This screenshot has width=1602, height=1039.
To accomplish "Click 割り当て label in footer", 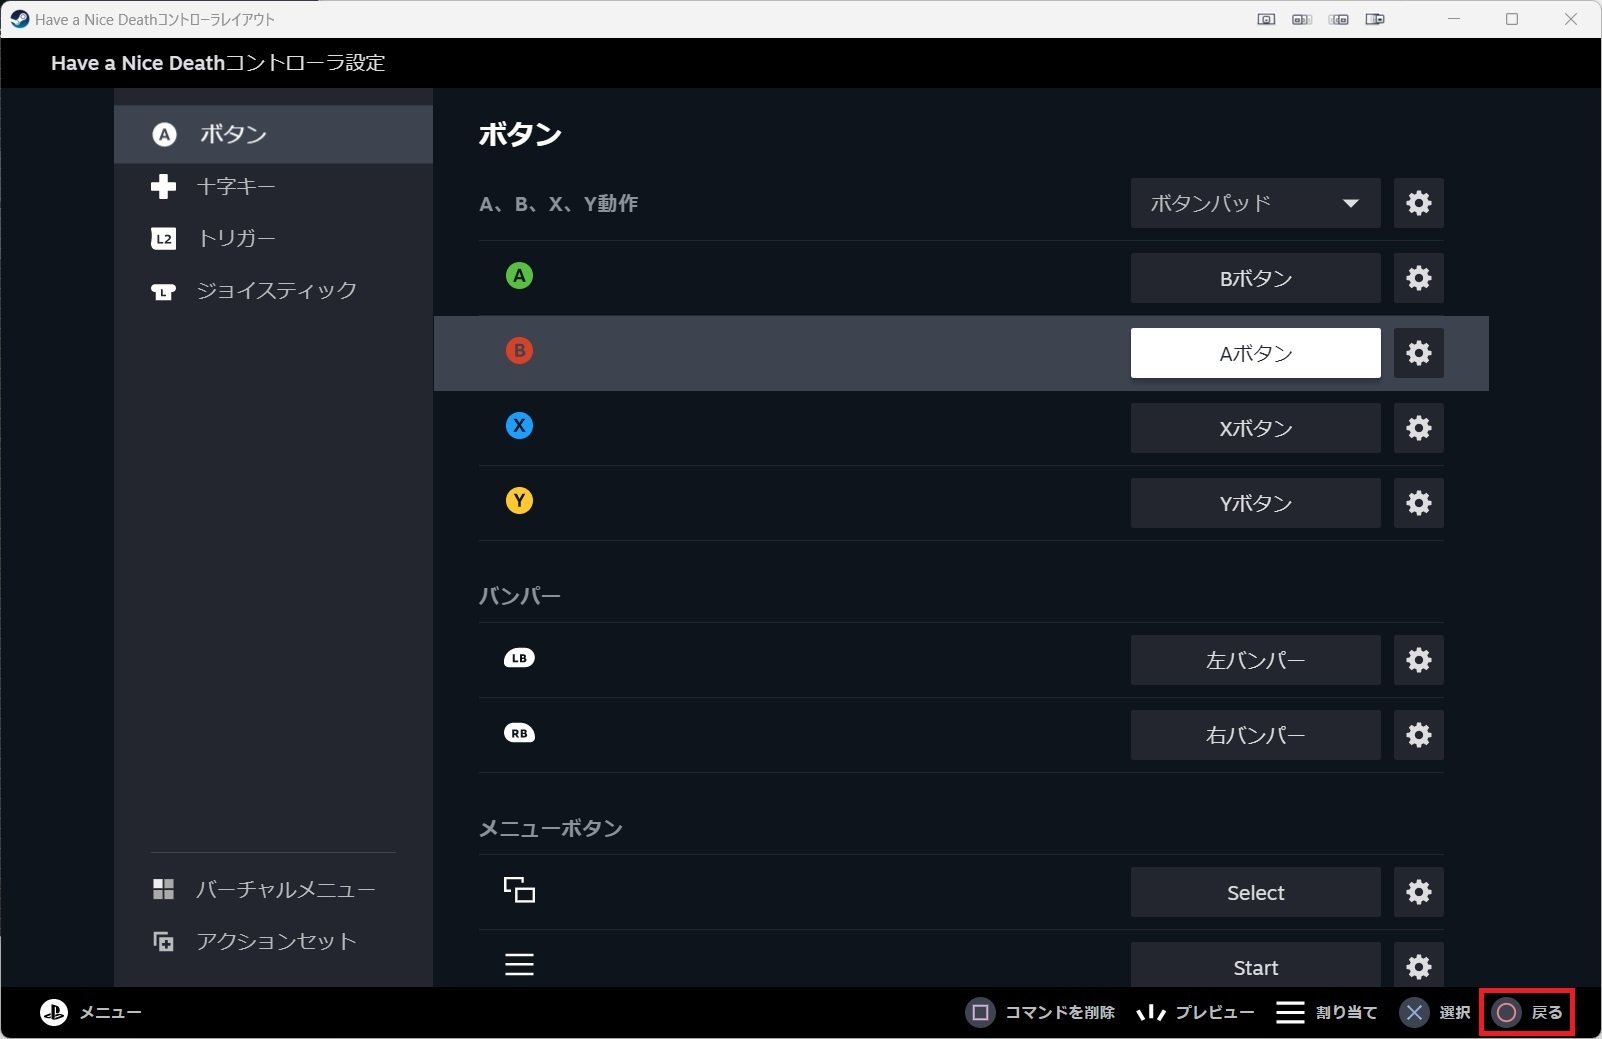I will (x=1346, y=1013).
